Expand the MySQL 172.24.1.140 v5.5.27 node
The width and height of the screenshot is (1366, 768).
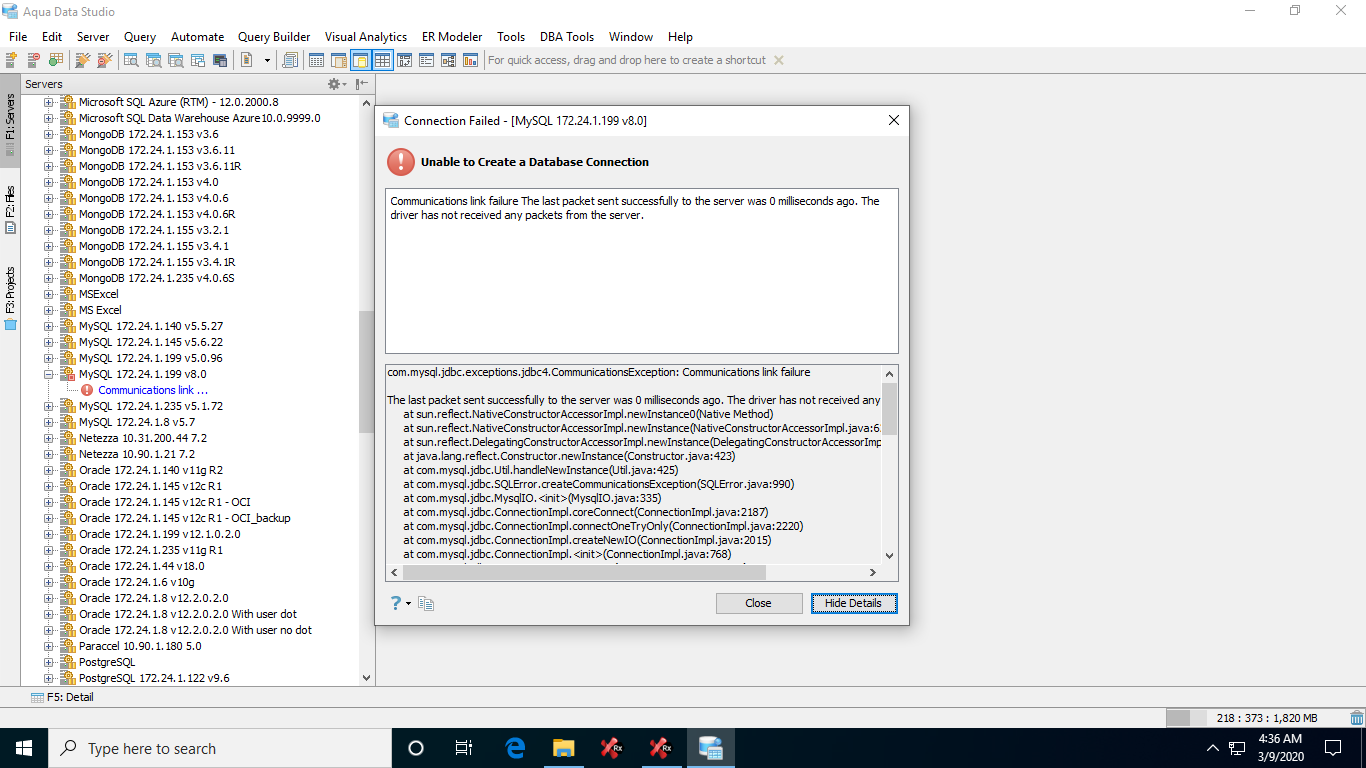(x=49, y=326)
